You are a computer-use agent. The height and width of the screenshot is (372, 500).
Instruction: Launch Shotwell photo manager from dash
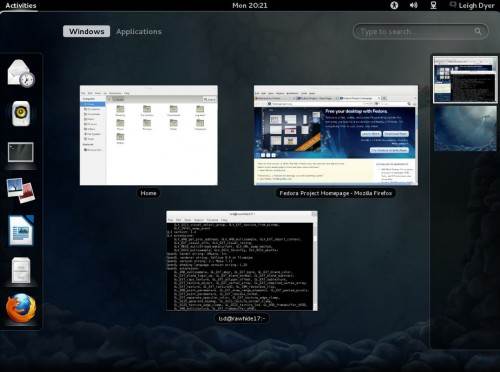coord(21,191)
